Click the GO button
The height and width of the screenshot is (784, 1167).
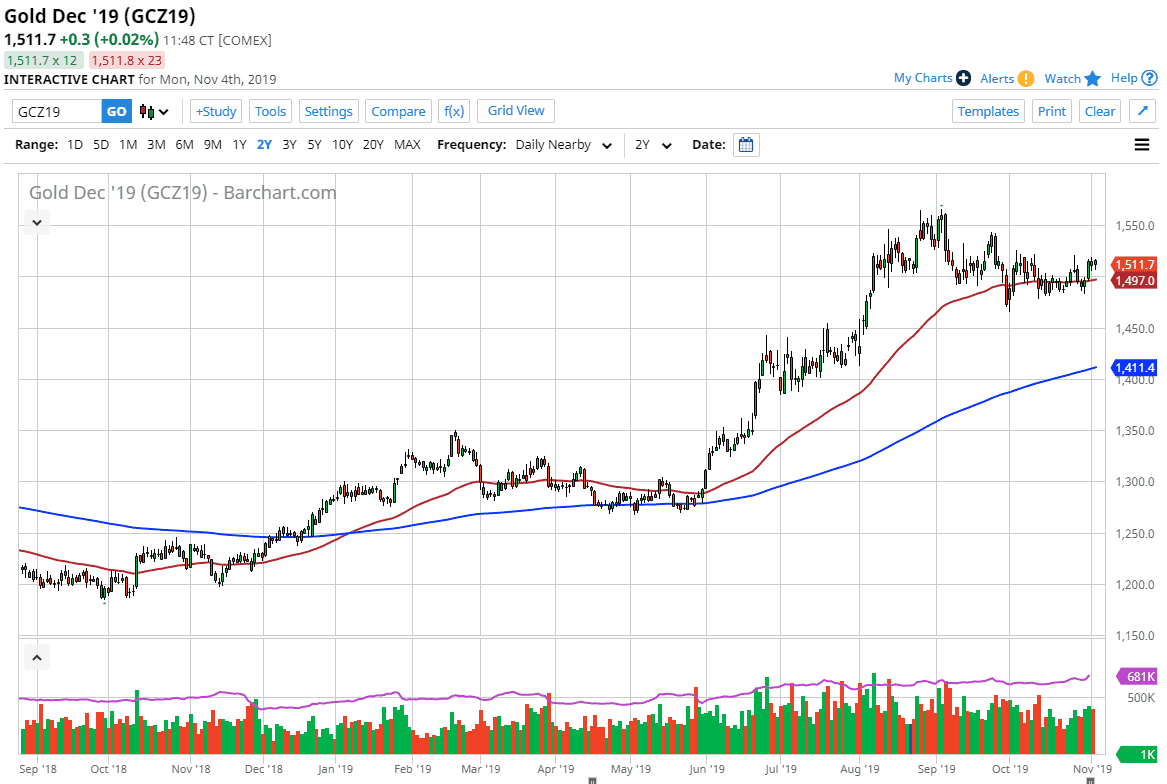[x=116, y=111]
